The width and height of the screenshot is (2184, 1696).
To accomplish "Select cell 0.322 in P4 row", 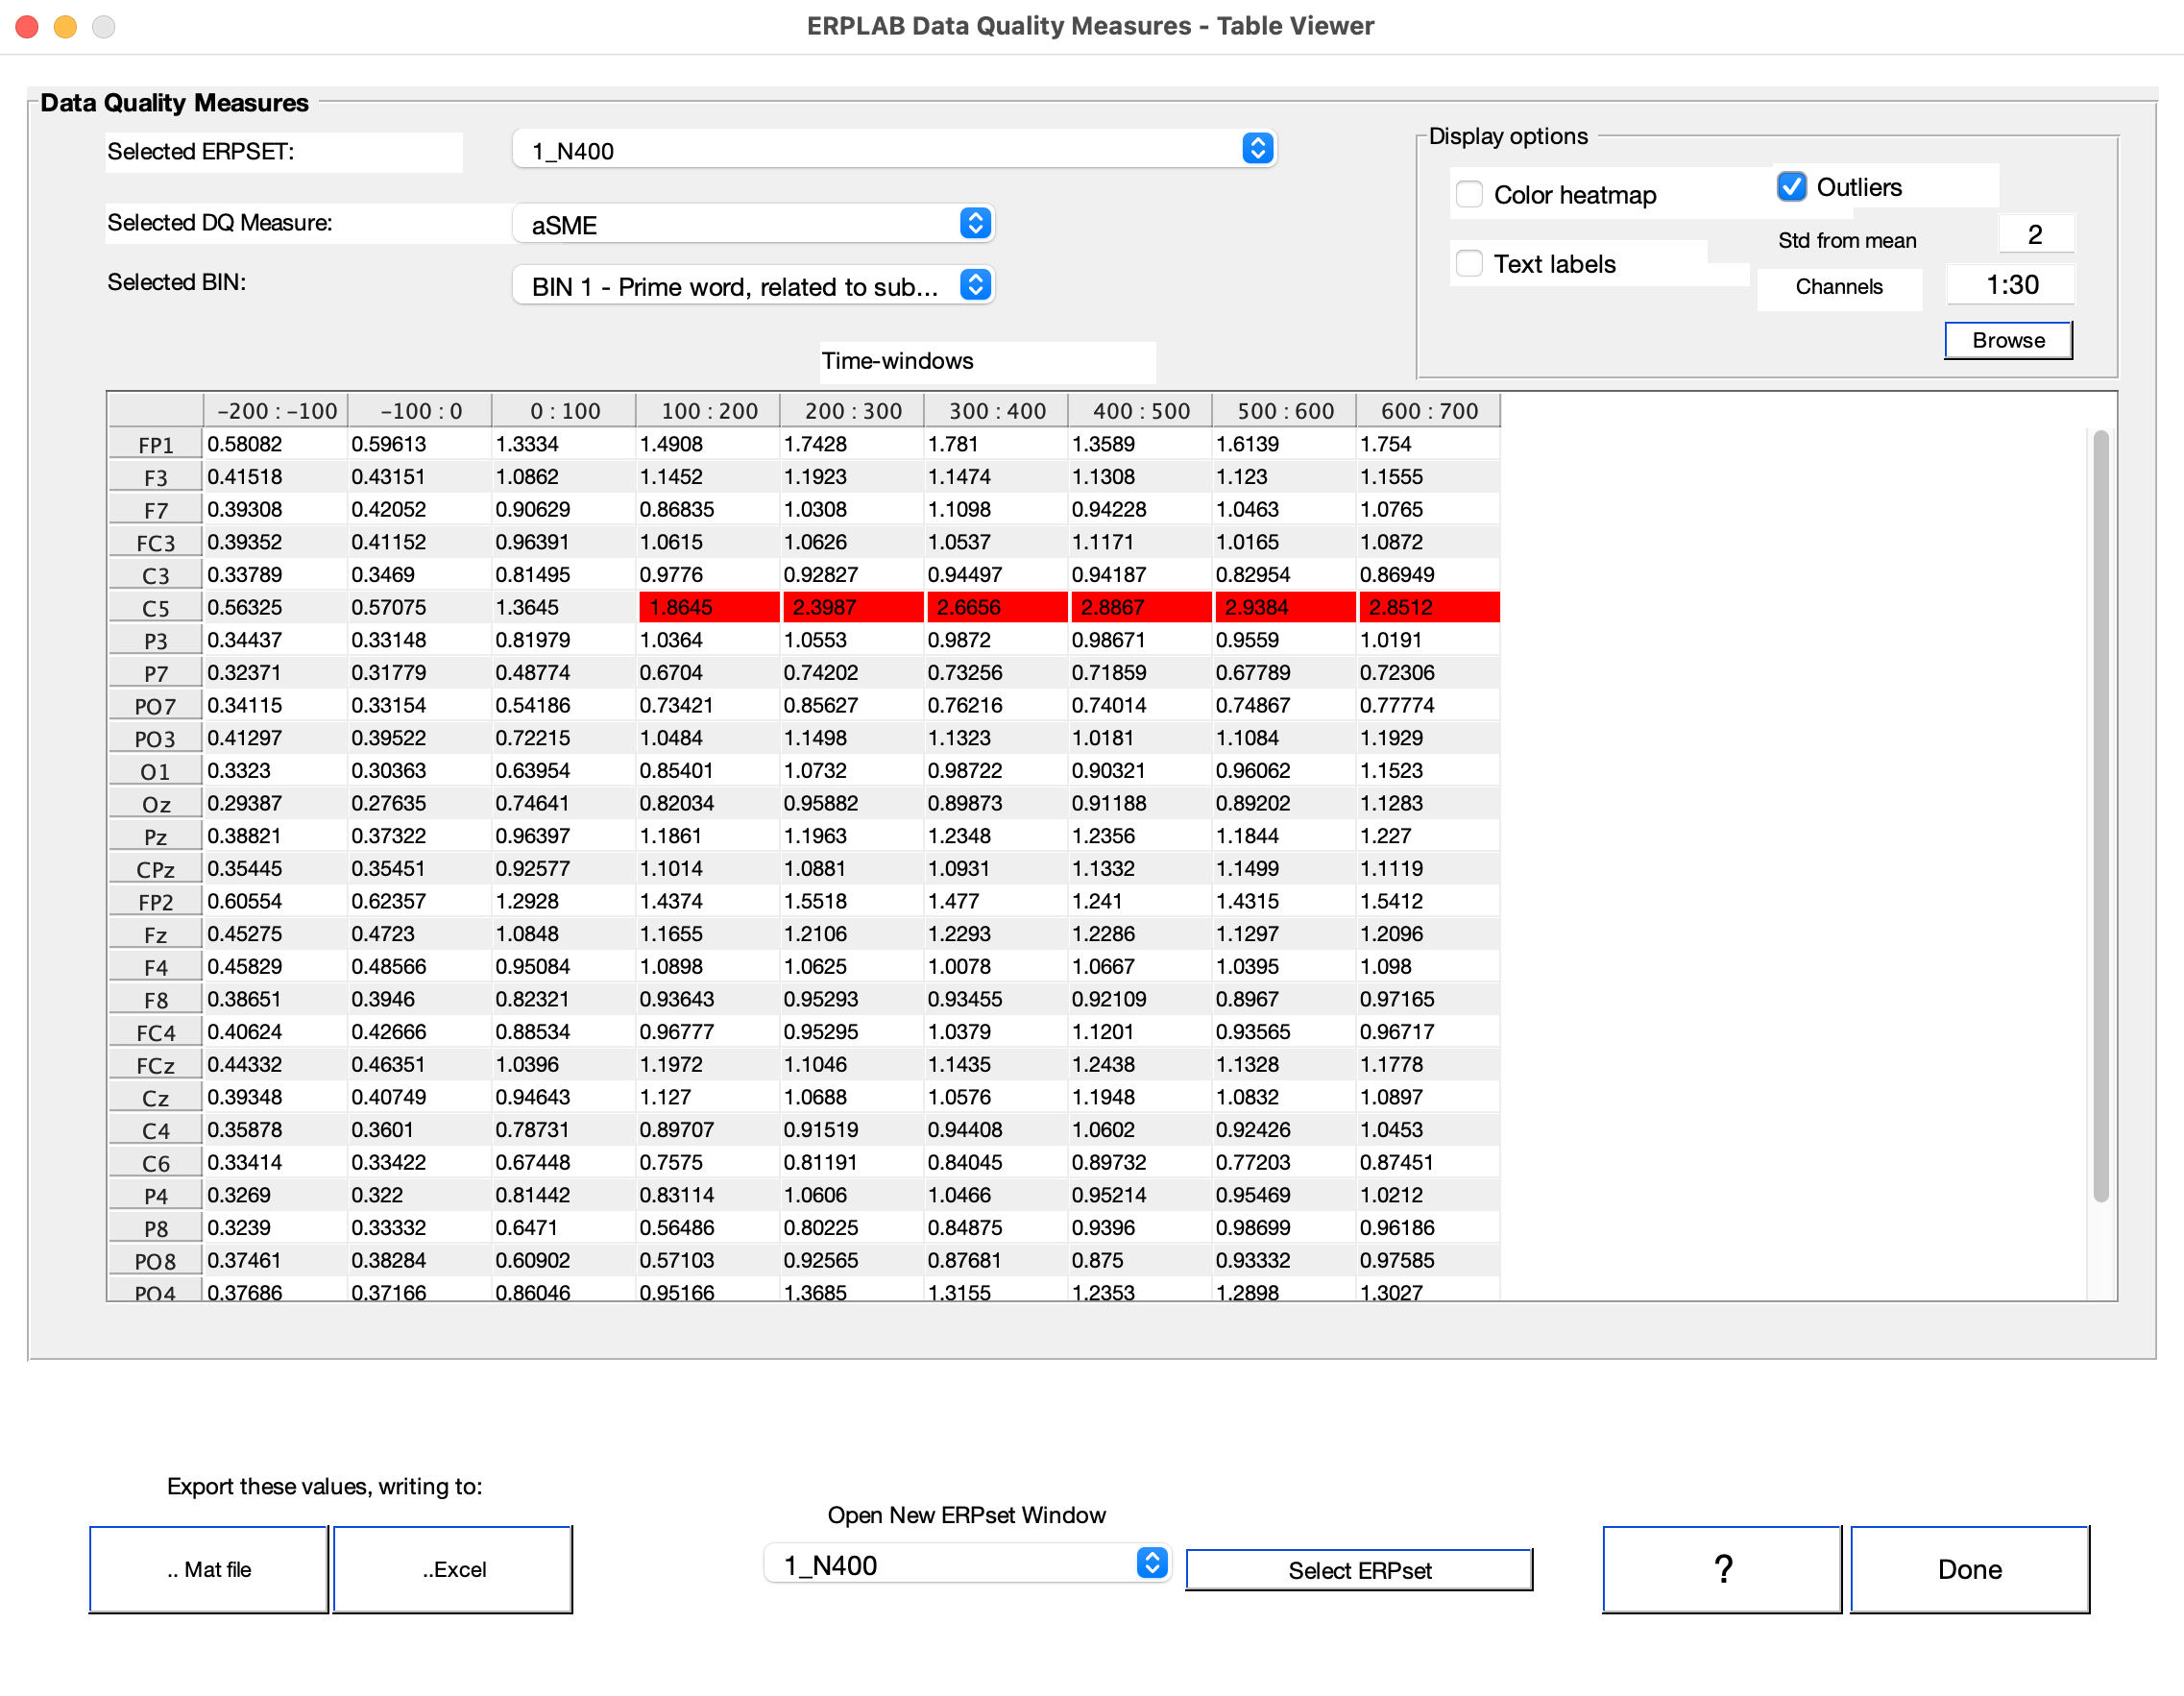I will (421, 1195).
